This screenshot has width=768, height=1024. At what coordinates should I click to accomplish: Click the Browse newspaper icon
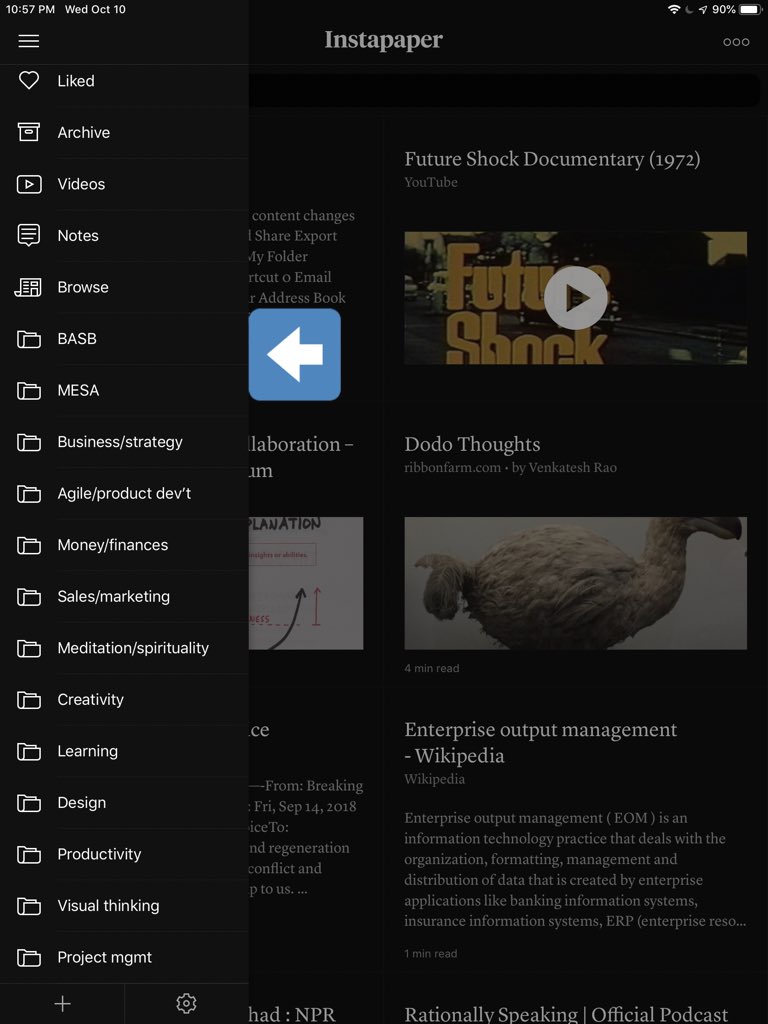pyautogui.click(x=28, y=287)
